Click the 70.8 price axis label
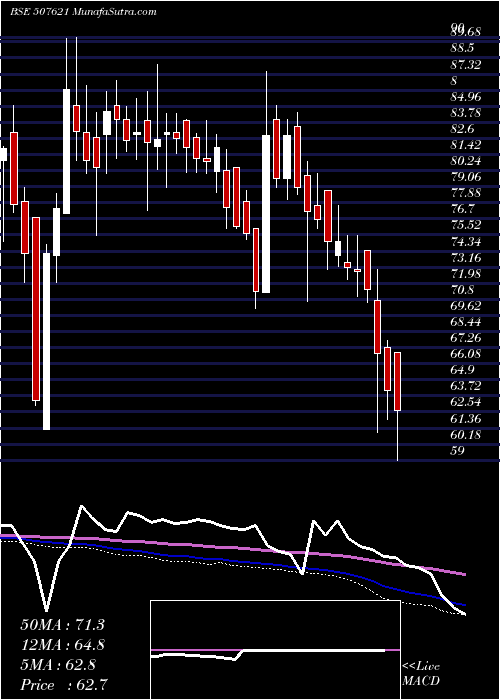The image size is (500, 700). 462,290
